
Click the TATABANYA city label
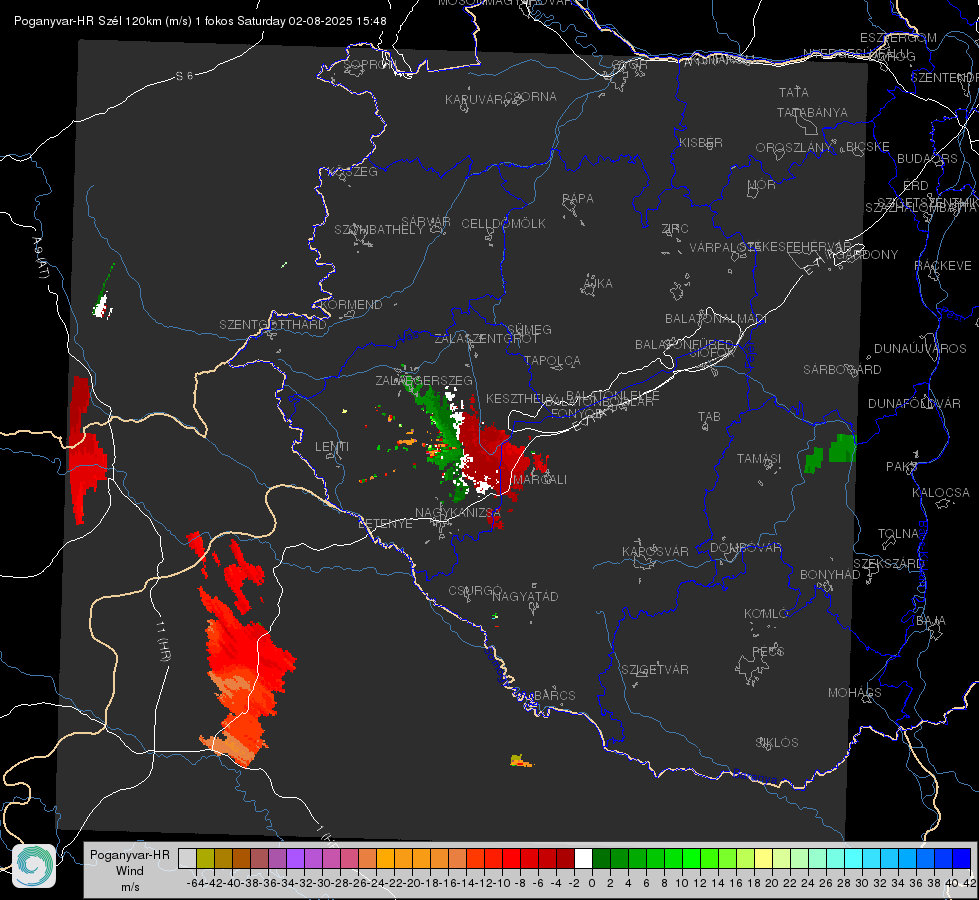pyautogui.click(x=812, y=112)
